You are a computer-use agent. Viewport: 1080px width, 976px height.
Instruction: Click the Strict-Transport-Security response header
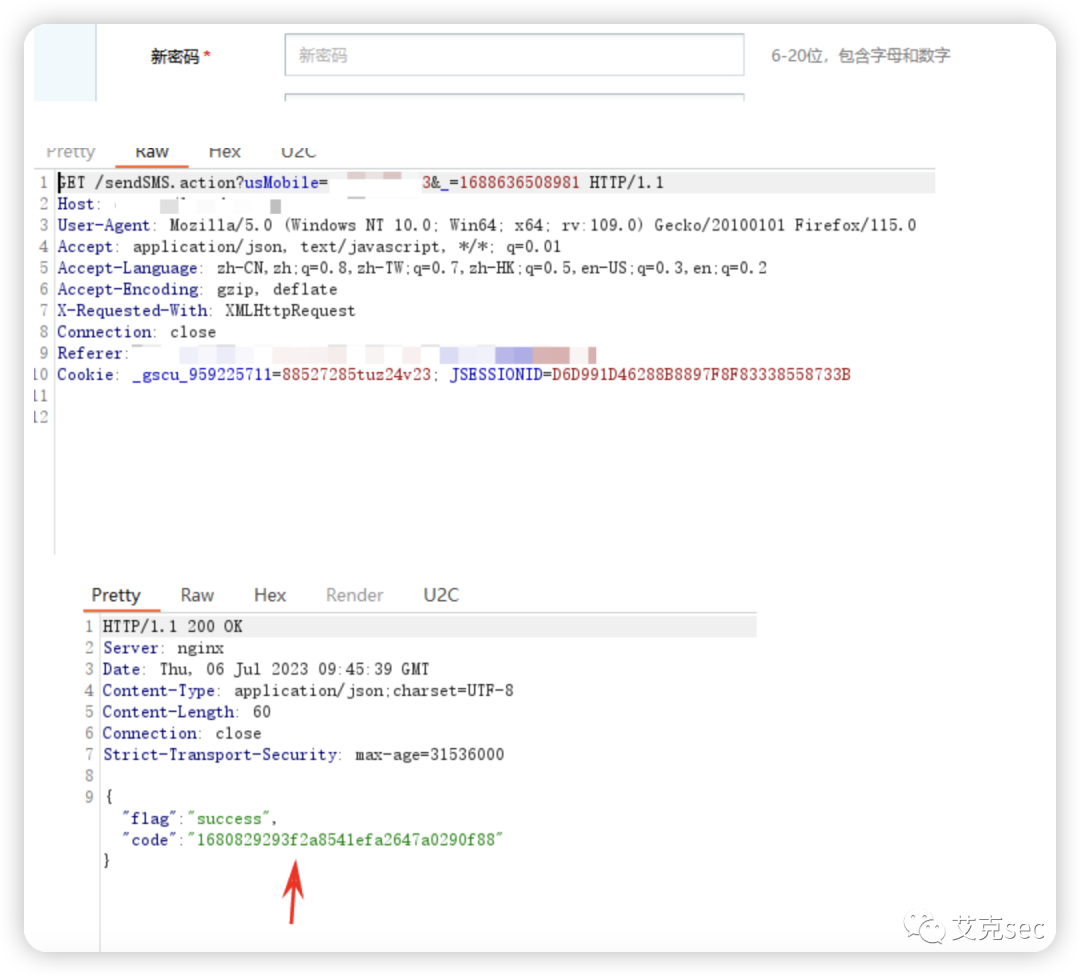(220, 755)
